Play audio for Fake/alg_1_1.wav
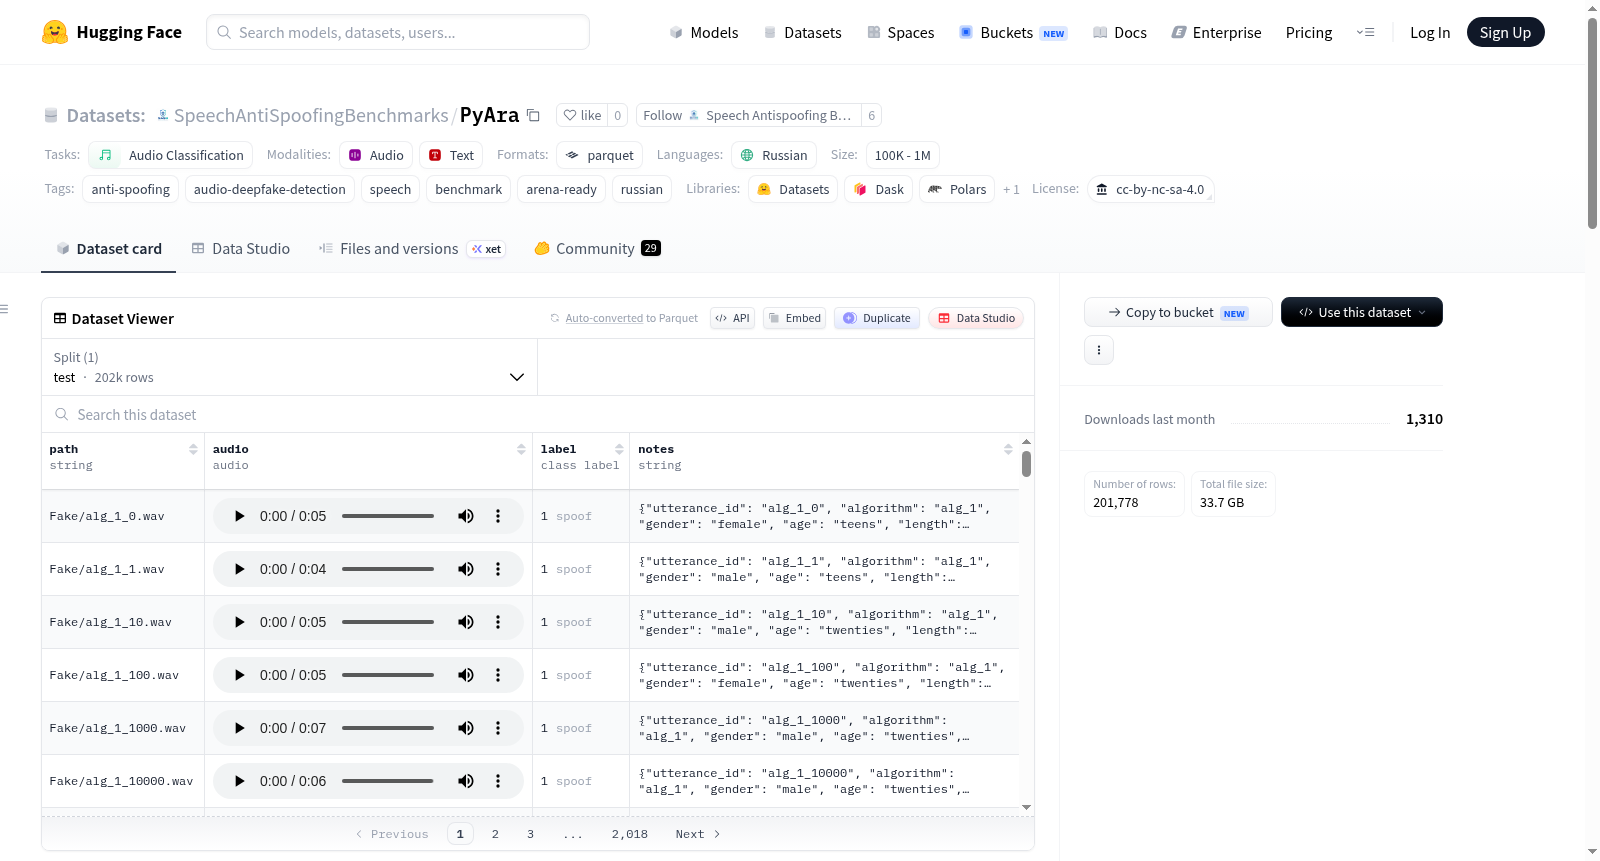Screen dimensions: 1600x861 [x=239, y=569]
